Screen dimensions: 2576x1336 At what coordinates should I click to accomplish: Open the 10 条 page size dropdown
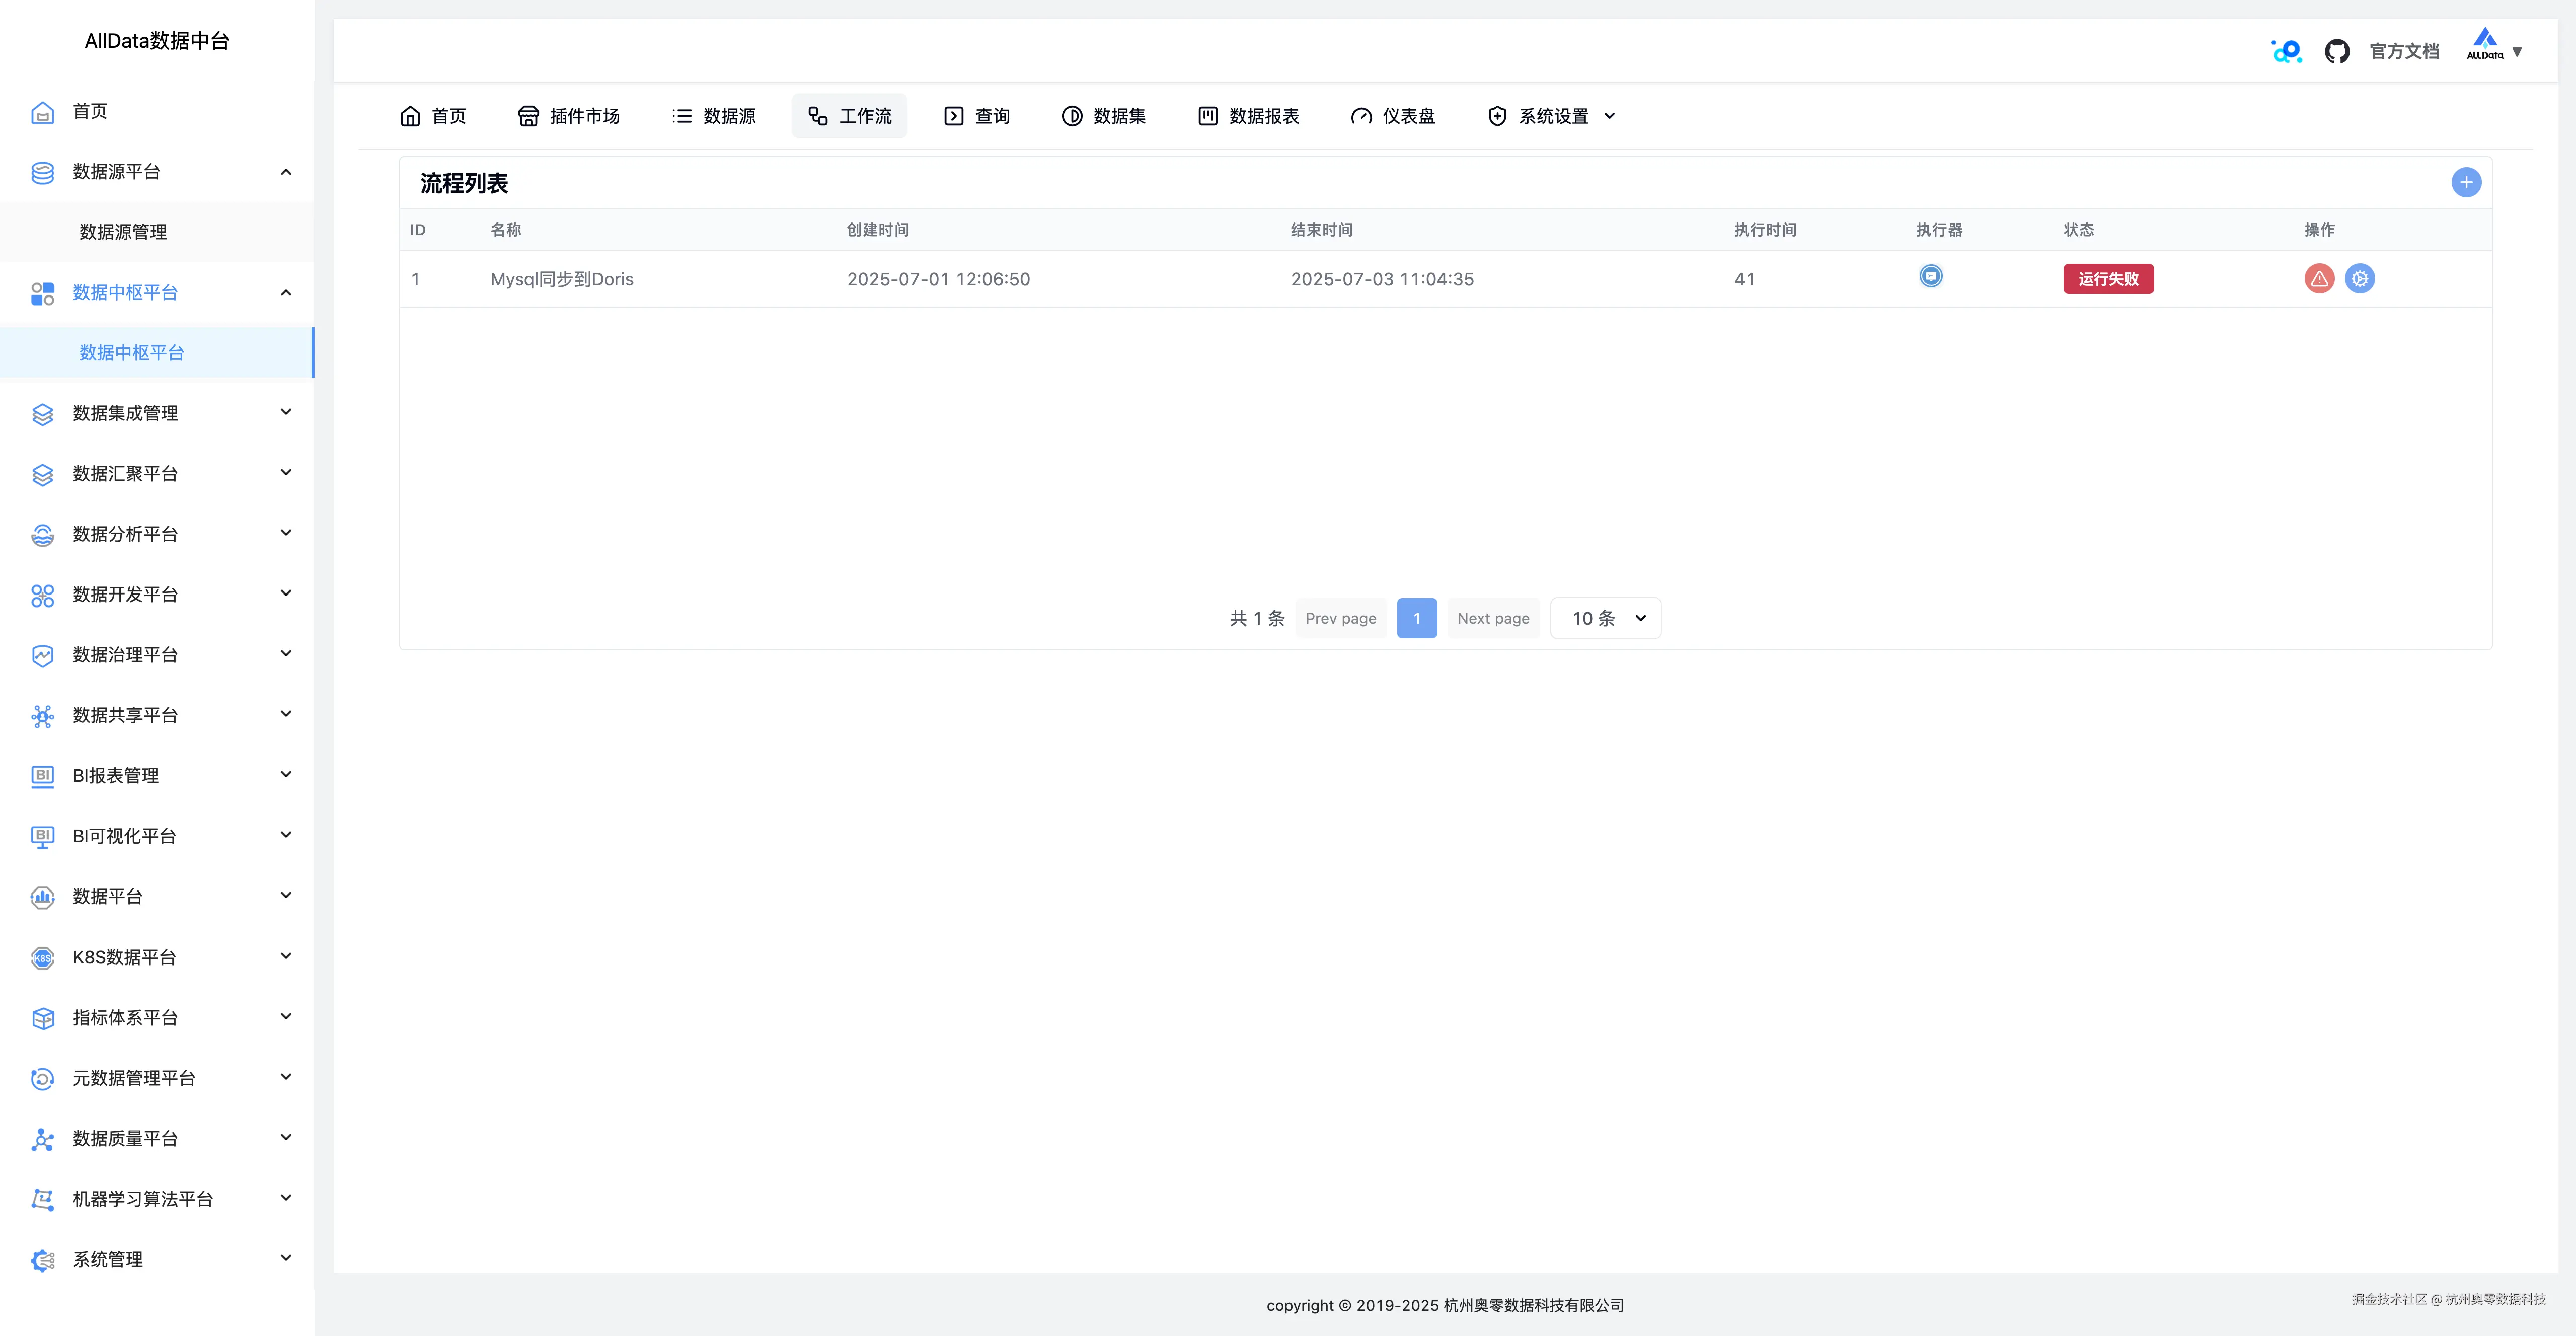coord(1605,618)
